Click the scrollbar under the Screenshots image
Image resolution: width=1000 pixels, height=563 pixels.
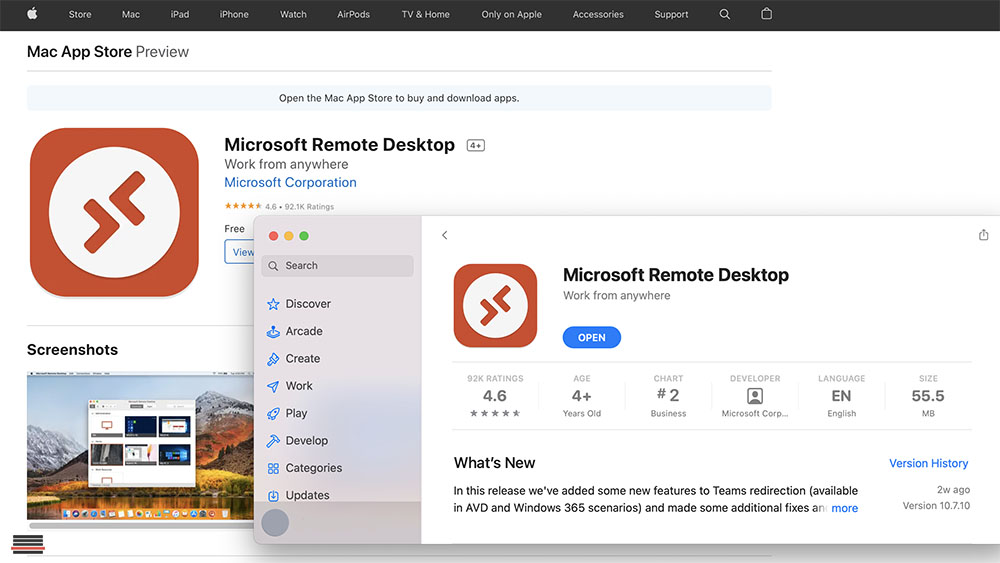[142, 526]
